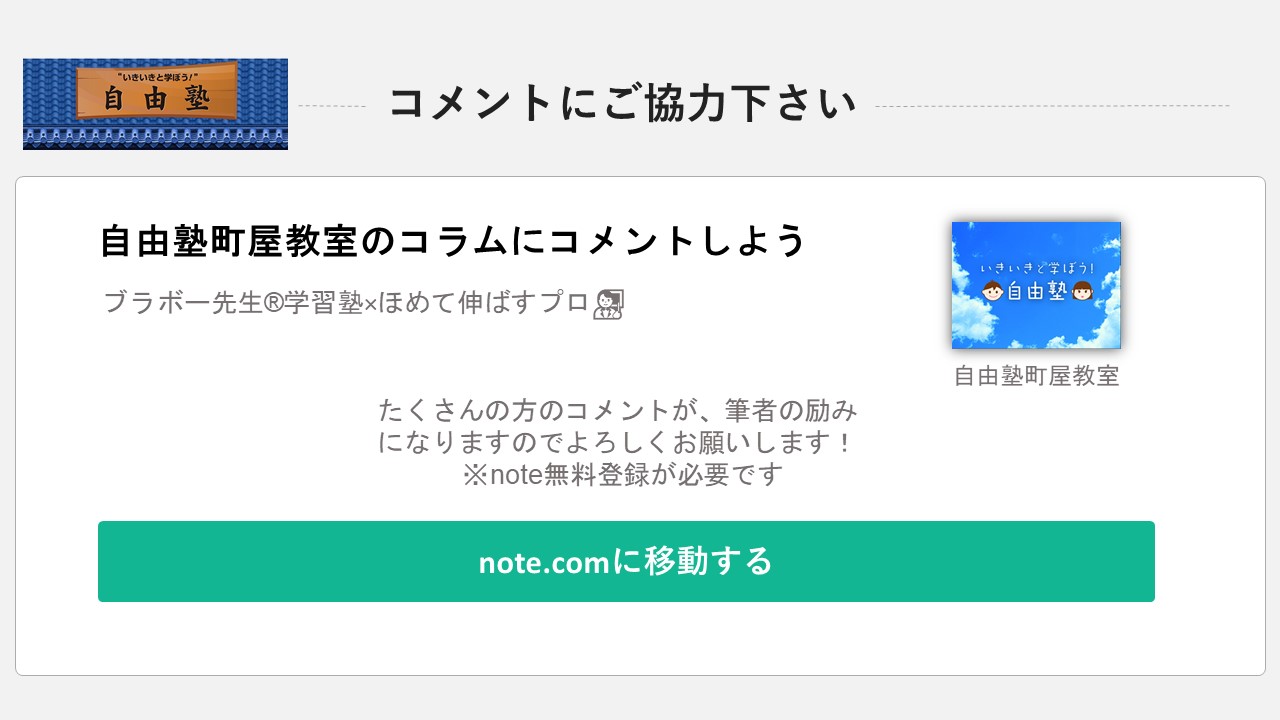Screen dimensions: 1280x720
Task: Open the blue sky 自由塾 thumbnail image
Action: (1036, 285)
